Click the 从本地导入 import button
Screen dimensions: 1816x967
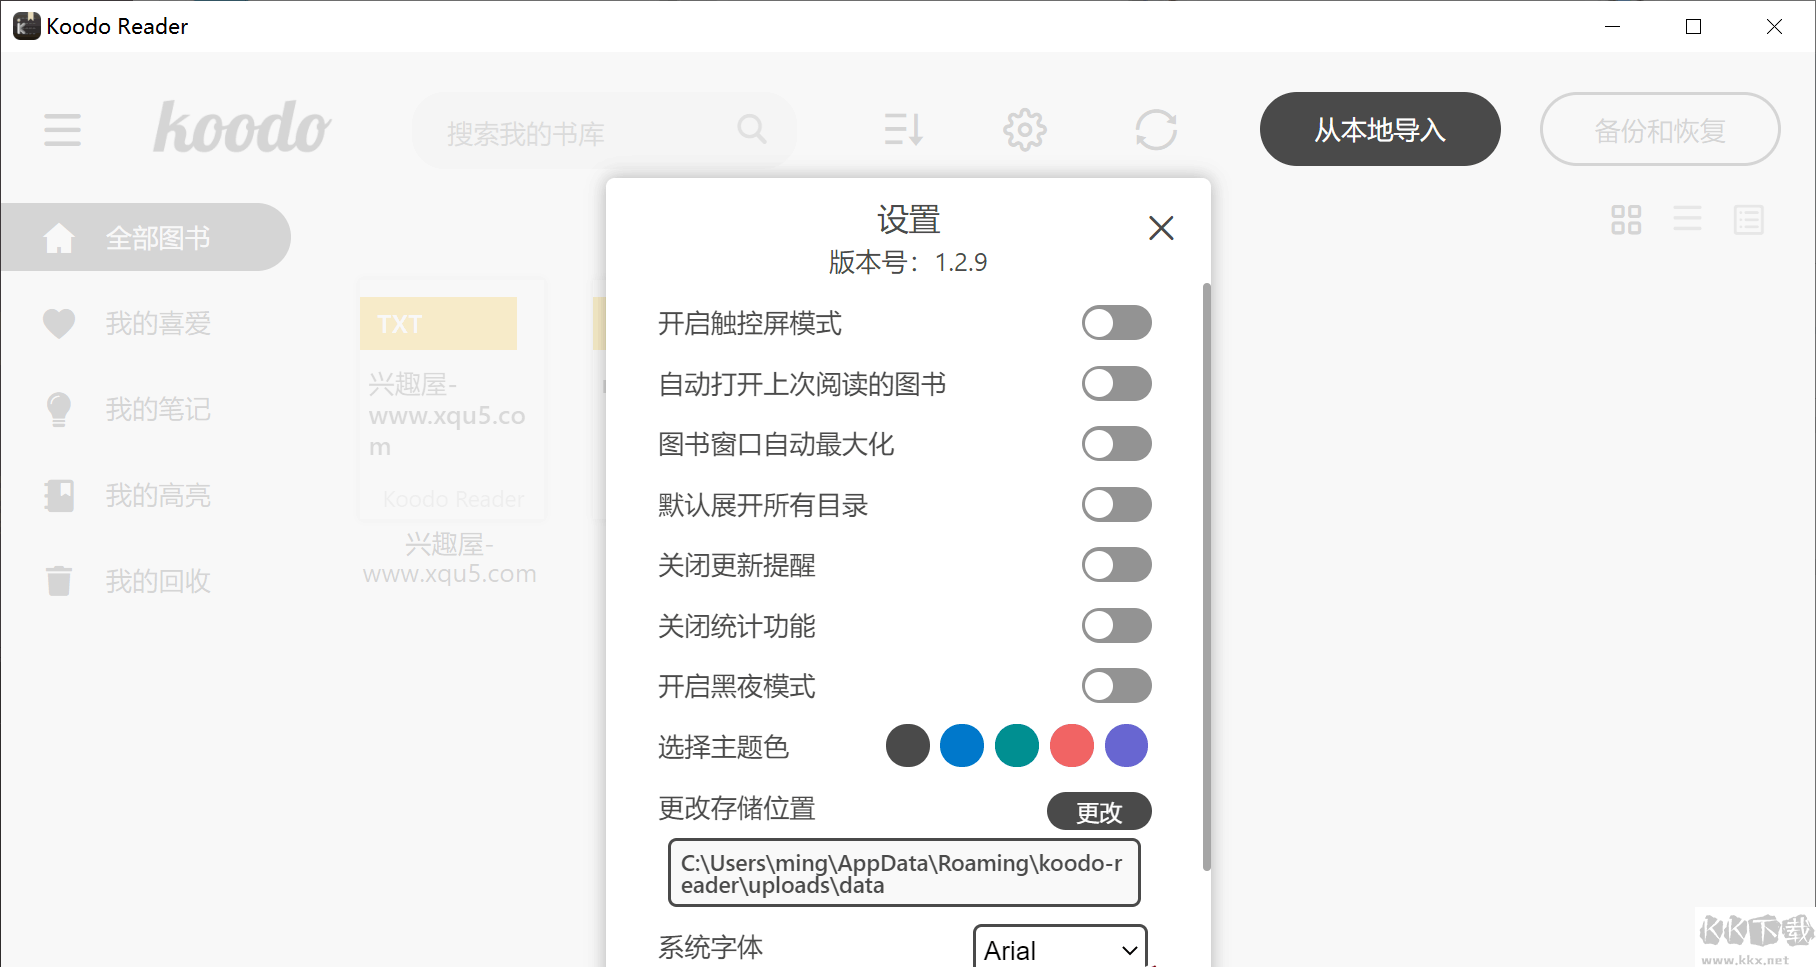tap(1380, 129)
